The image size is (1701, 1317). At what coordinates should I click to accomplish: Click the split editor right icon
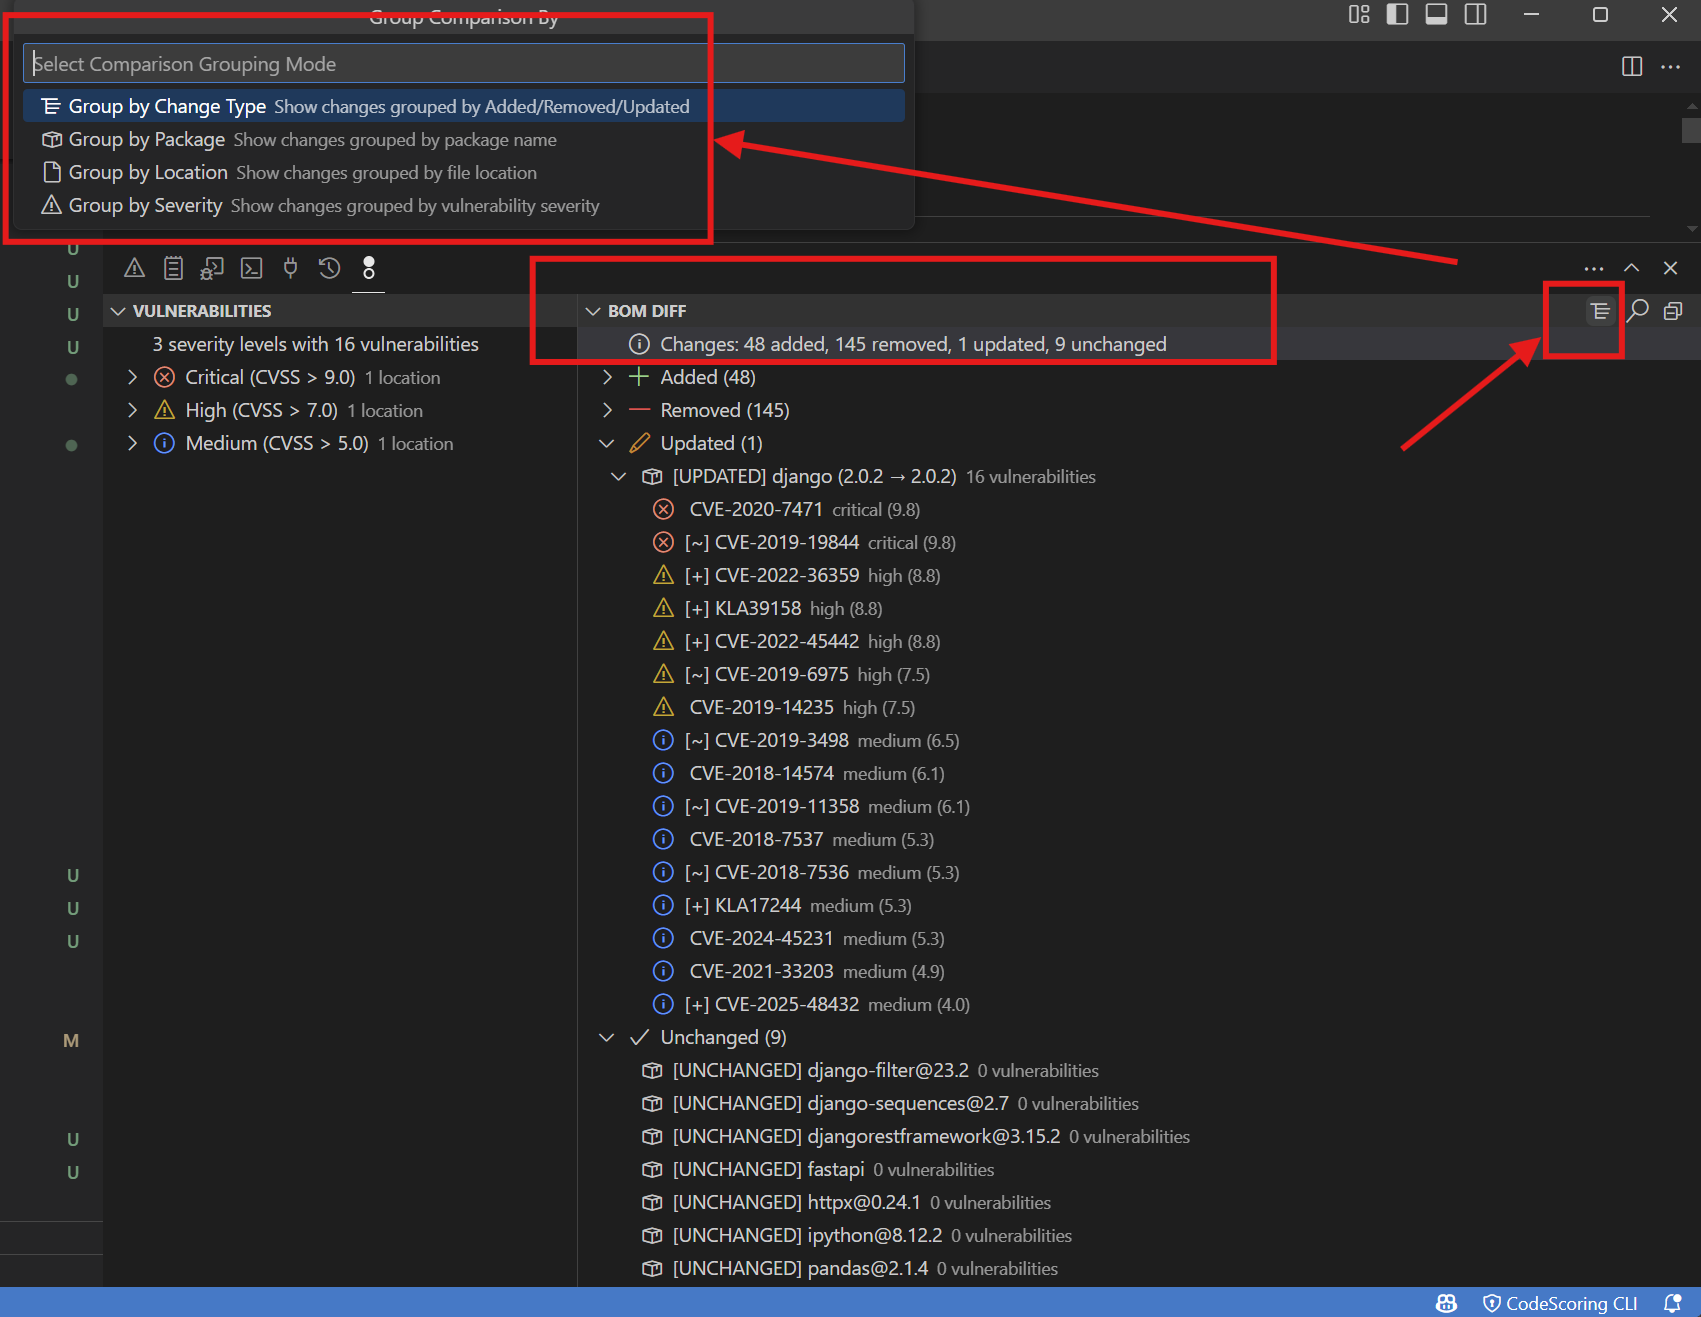click(1632, 66)
